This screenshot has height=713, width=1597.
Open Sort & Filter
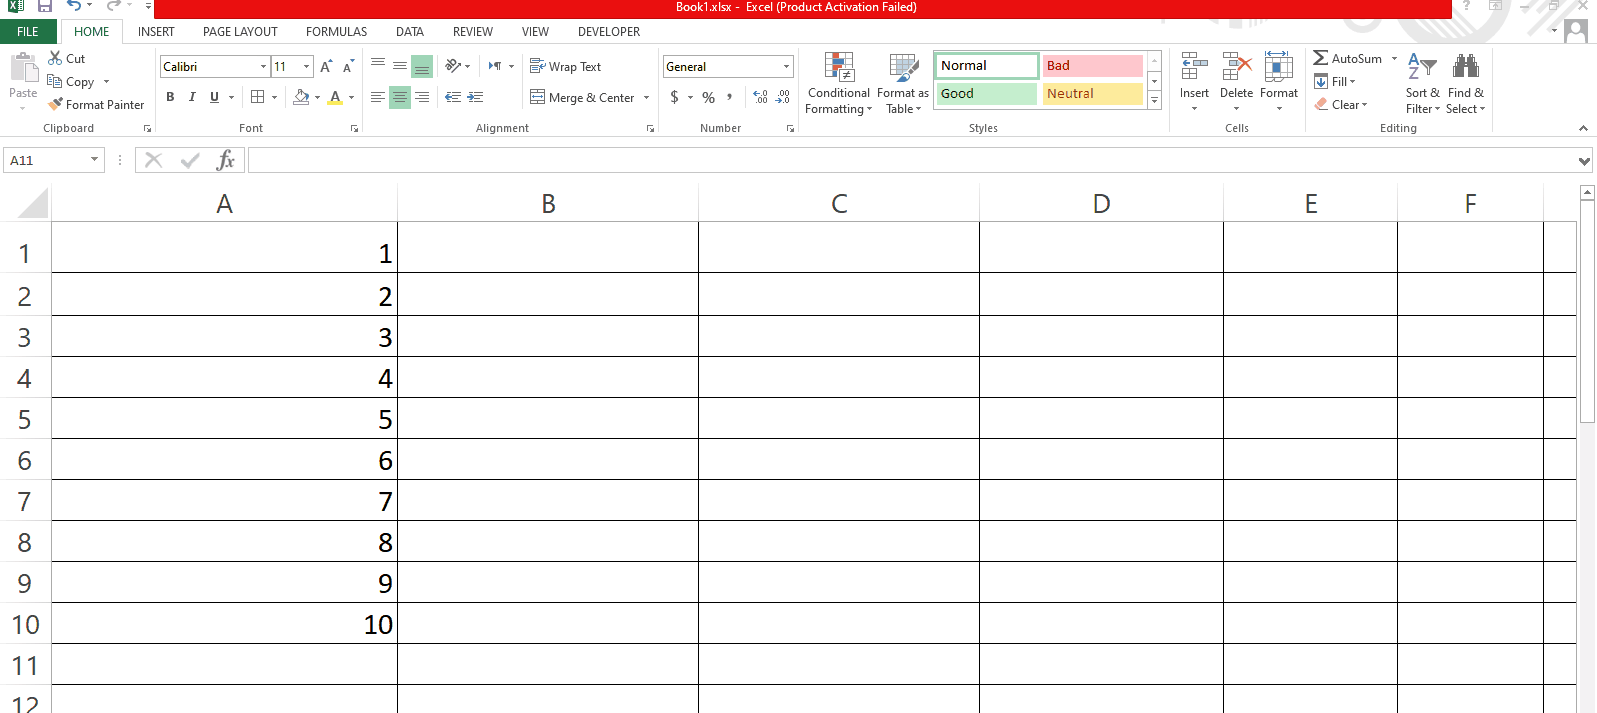click(x=1422, y=84)
